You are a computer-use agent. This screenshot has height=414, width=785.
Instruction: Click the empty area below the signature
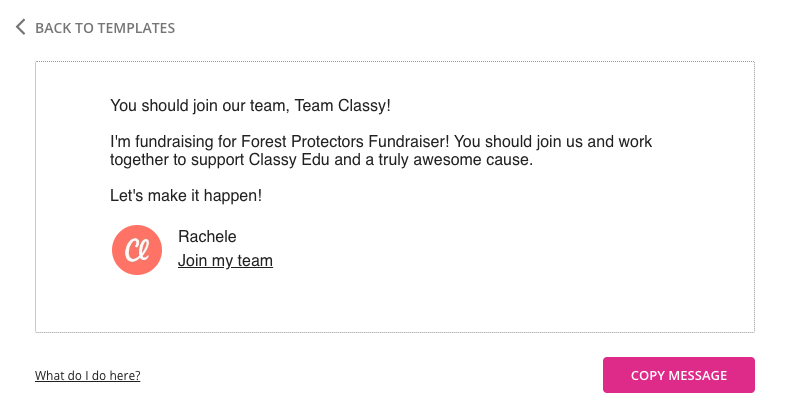395,303
